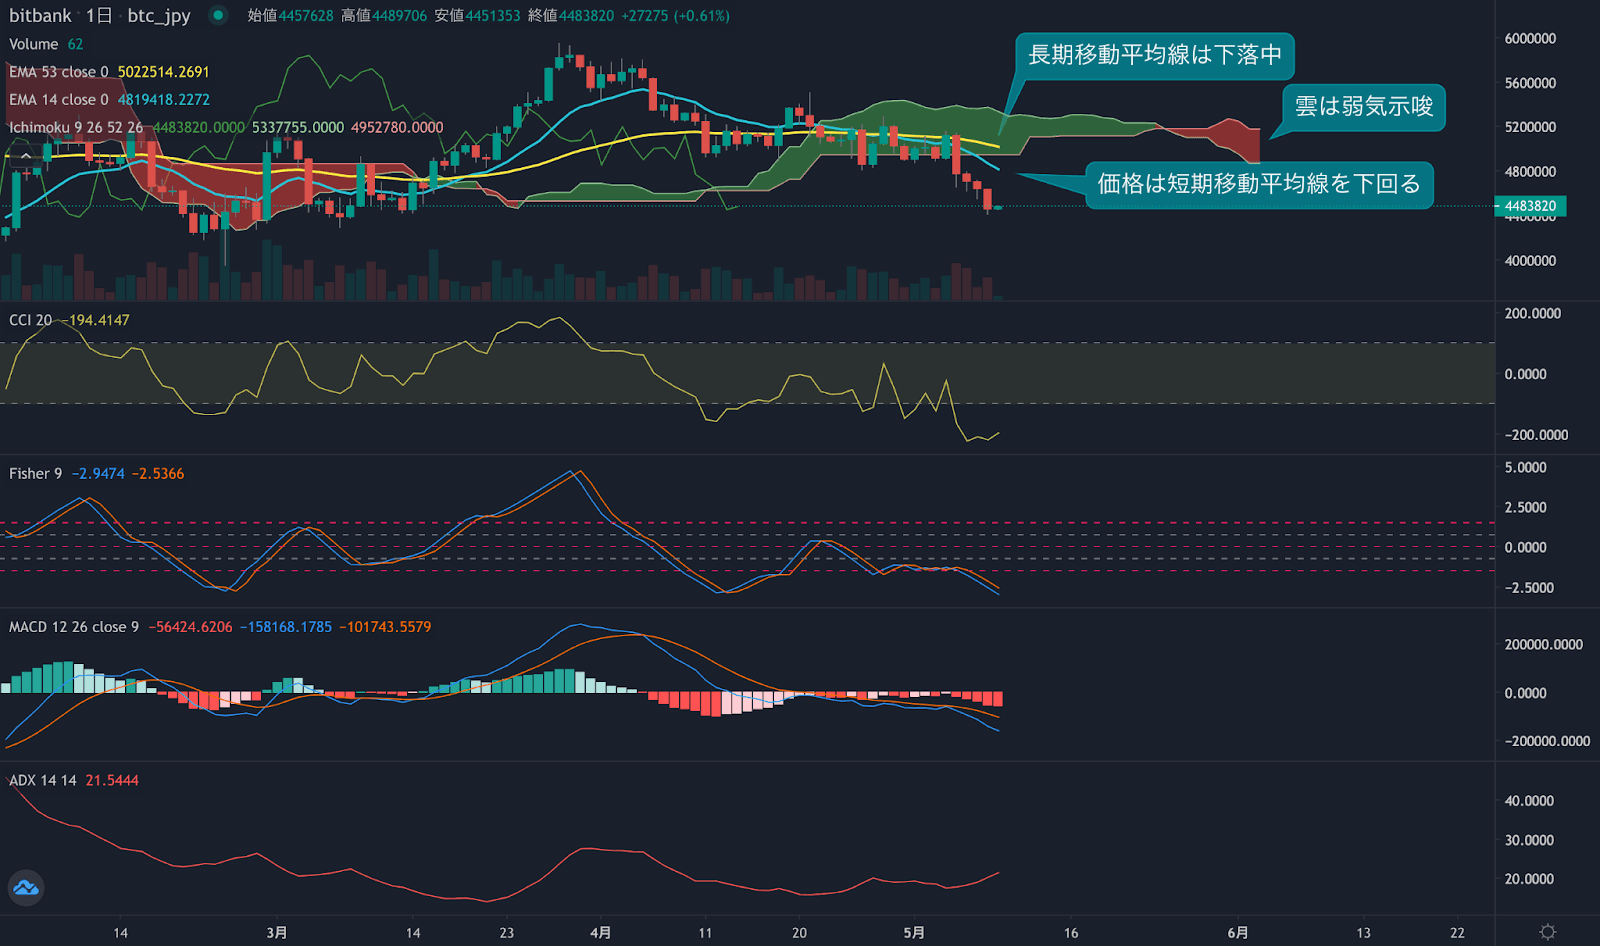
Task: Select the Volume indicator legend
Action: (x=33, y=44)
